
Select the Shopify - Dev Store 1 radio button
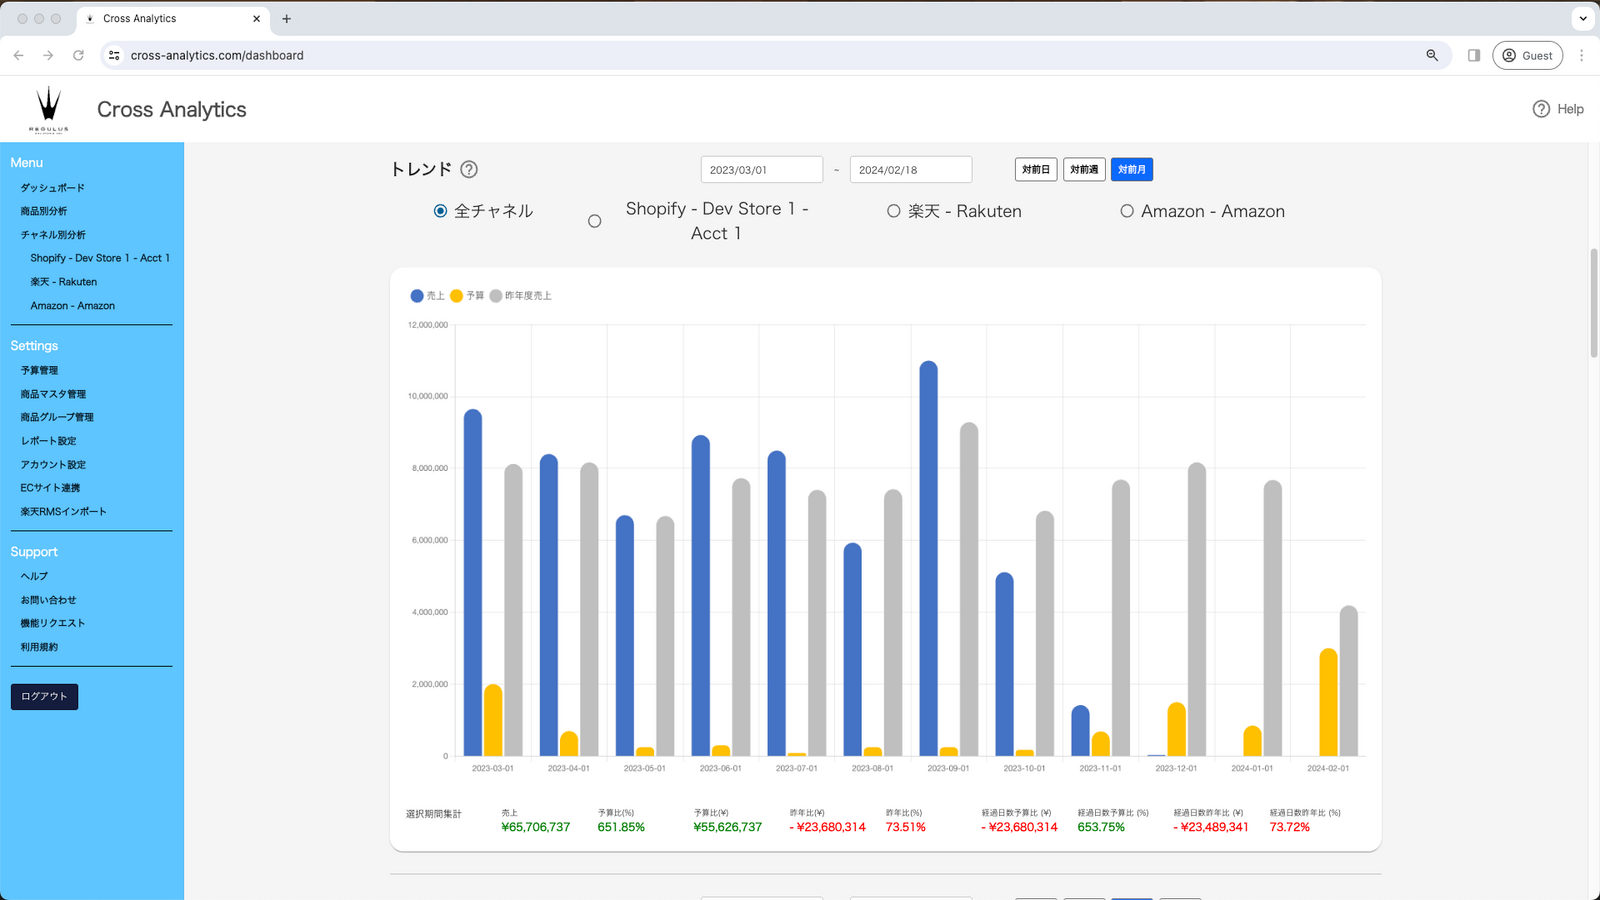point(595,220)
